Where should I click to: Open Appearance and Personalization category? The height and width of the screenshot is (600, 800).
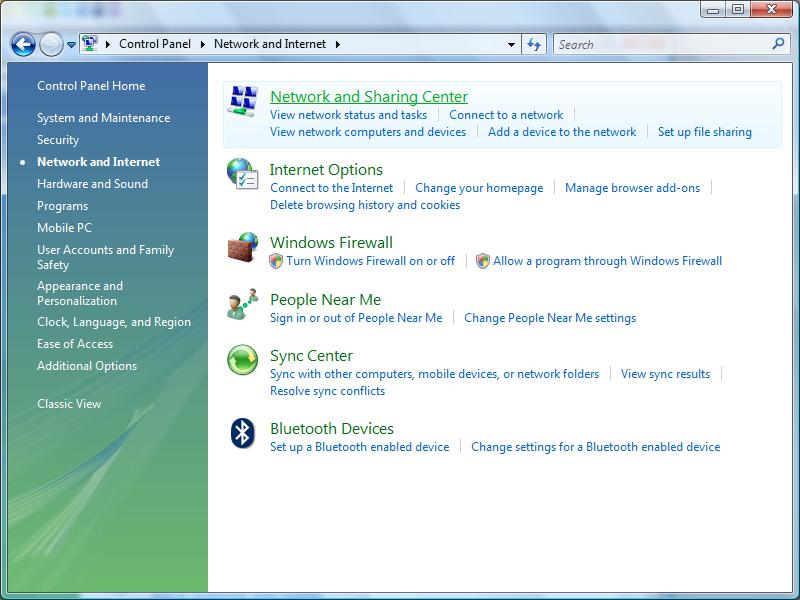point(80,293)
